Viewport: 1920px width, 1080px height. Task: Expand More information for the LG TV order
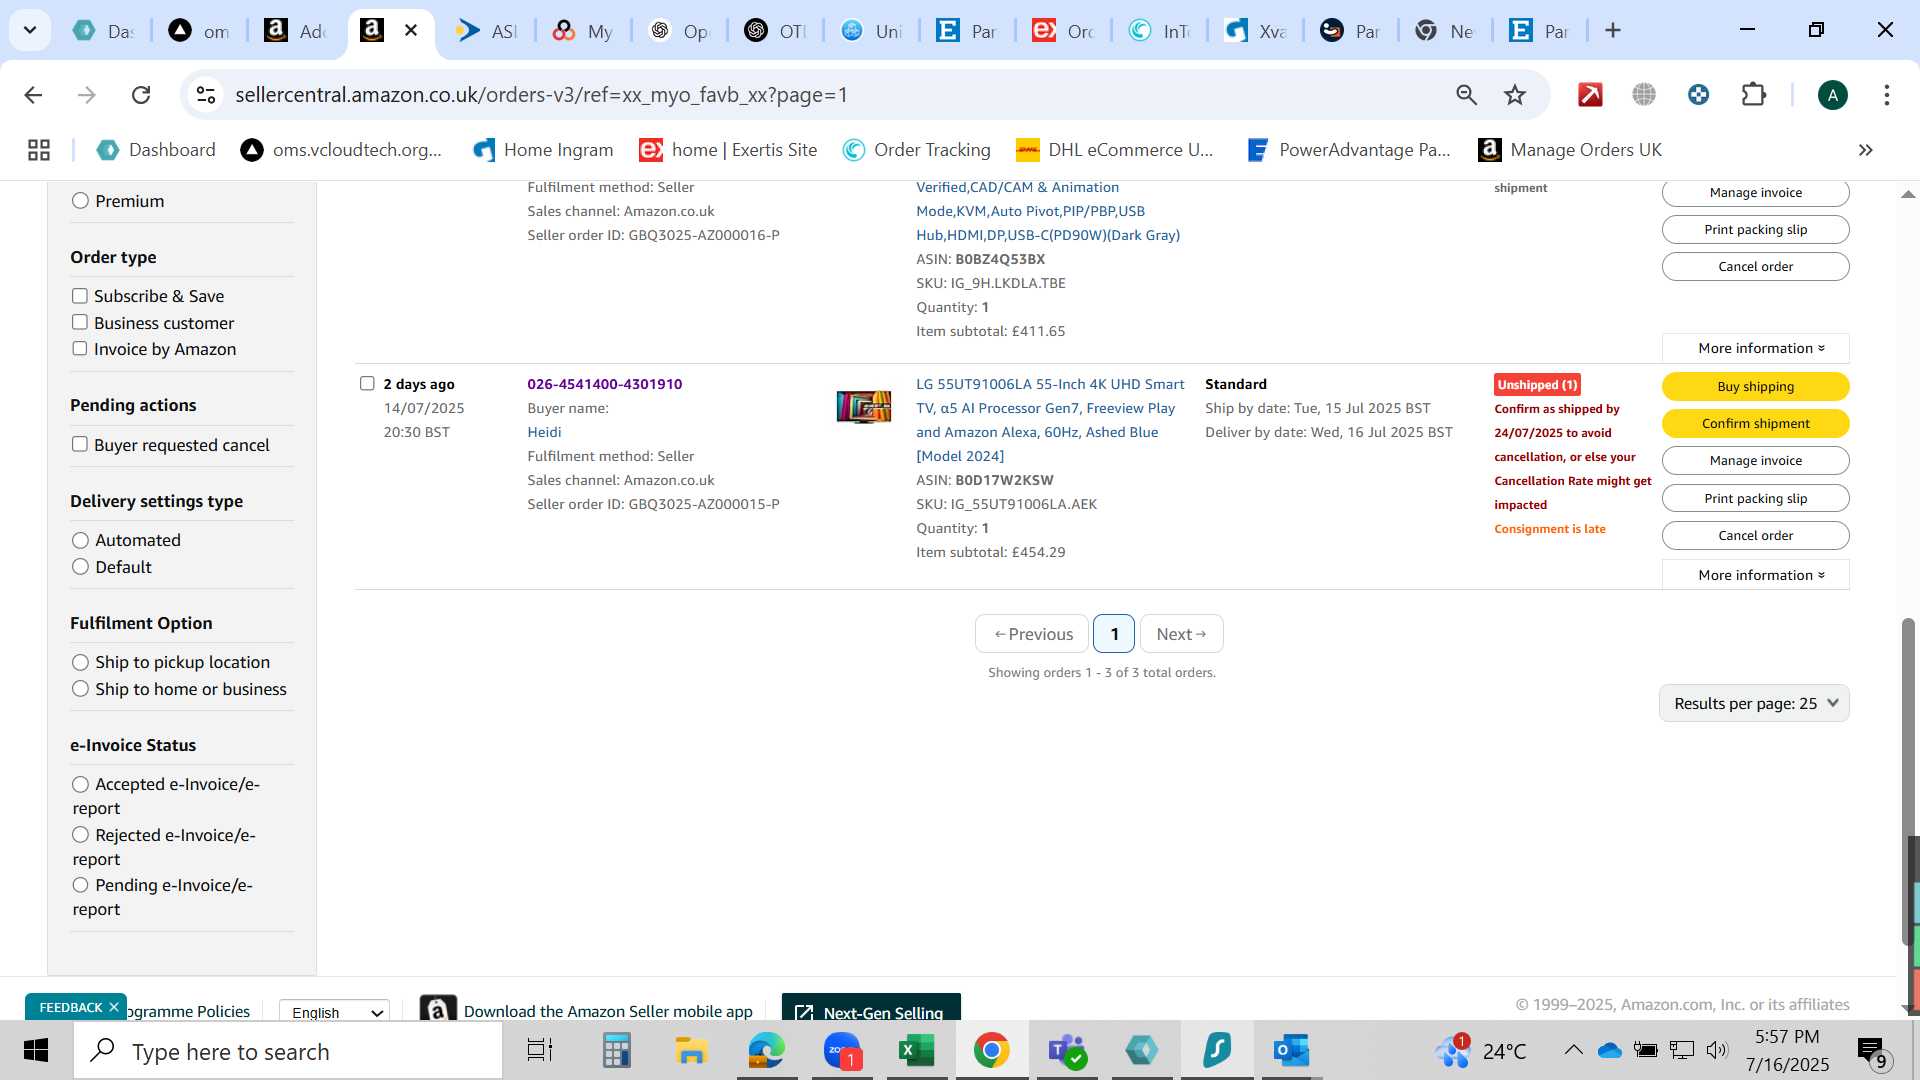(x=1755, y=575)
